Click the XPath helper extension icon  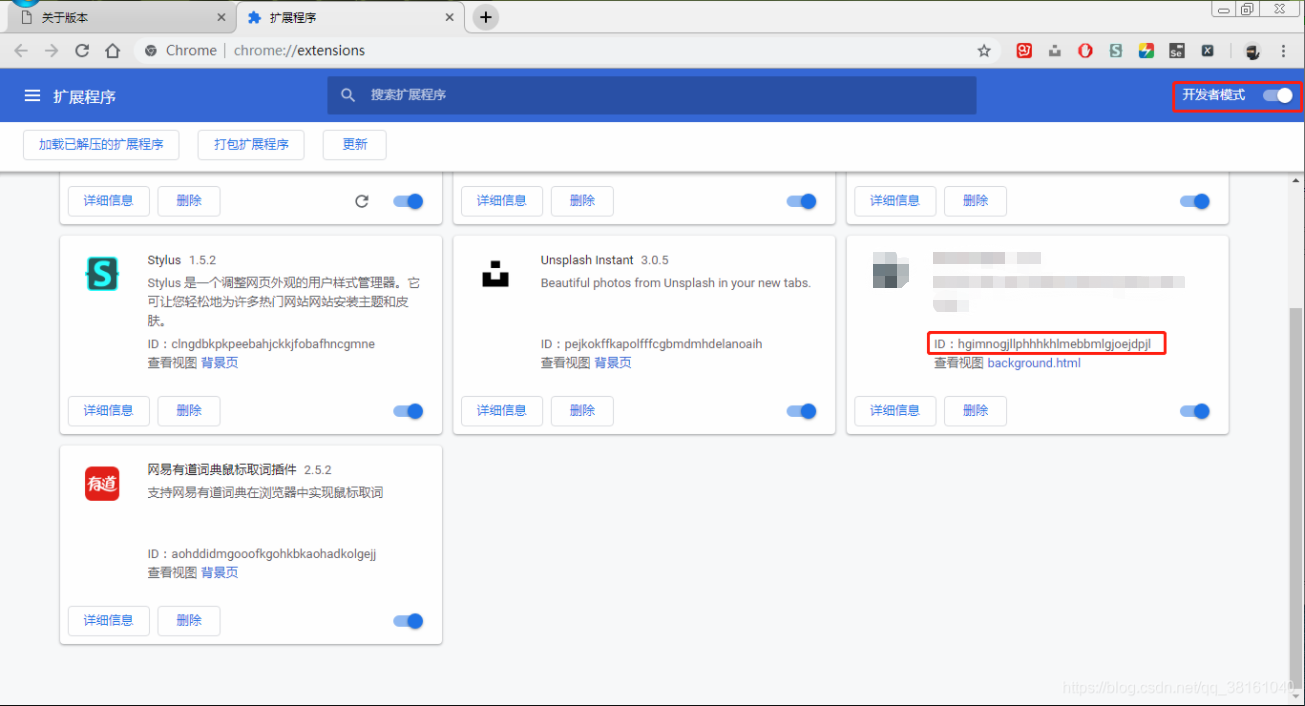(x=1207, y=50)
